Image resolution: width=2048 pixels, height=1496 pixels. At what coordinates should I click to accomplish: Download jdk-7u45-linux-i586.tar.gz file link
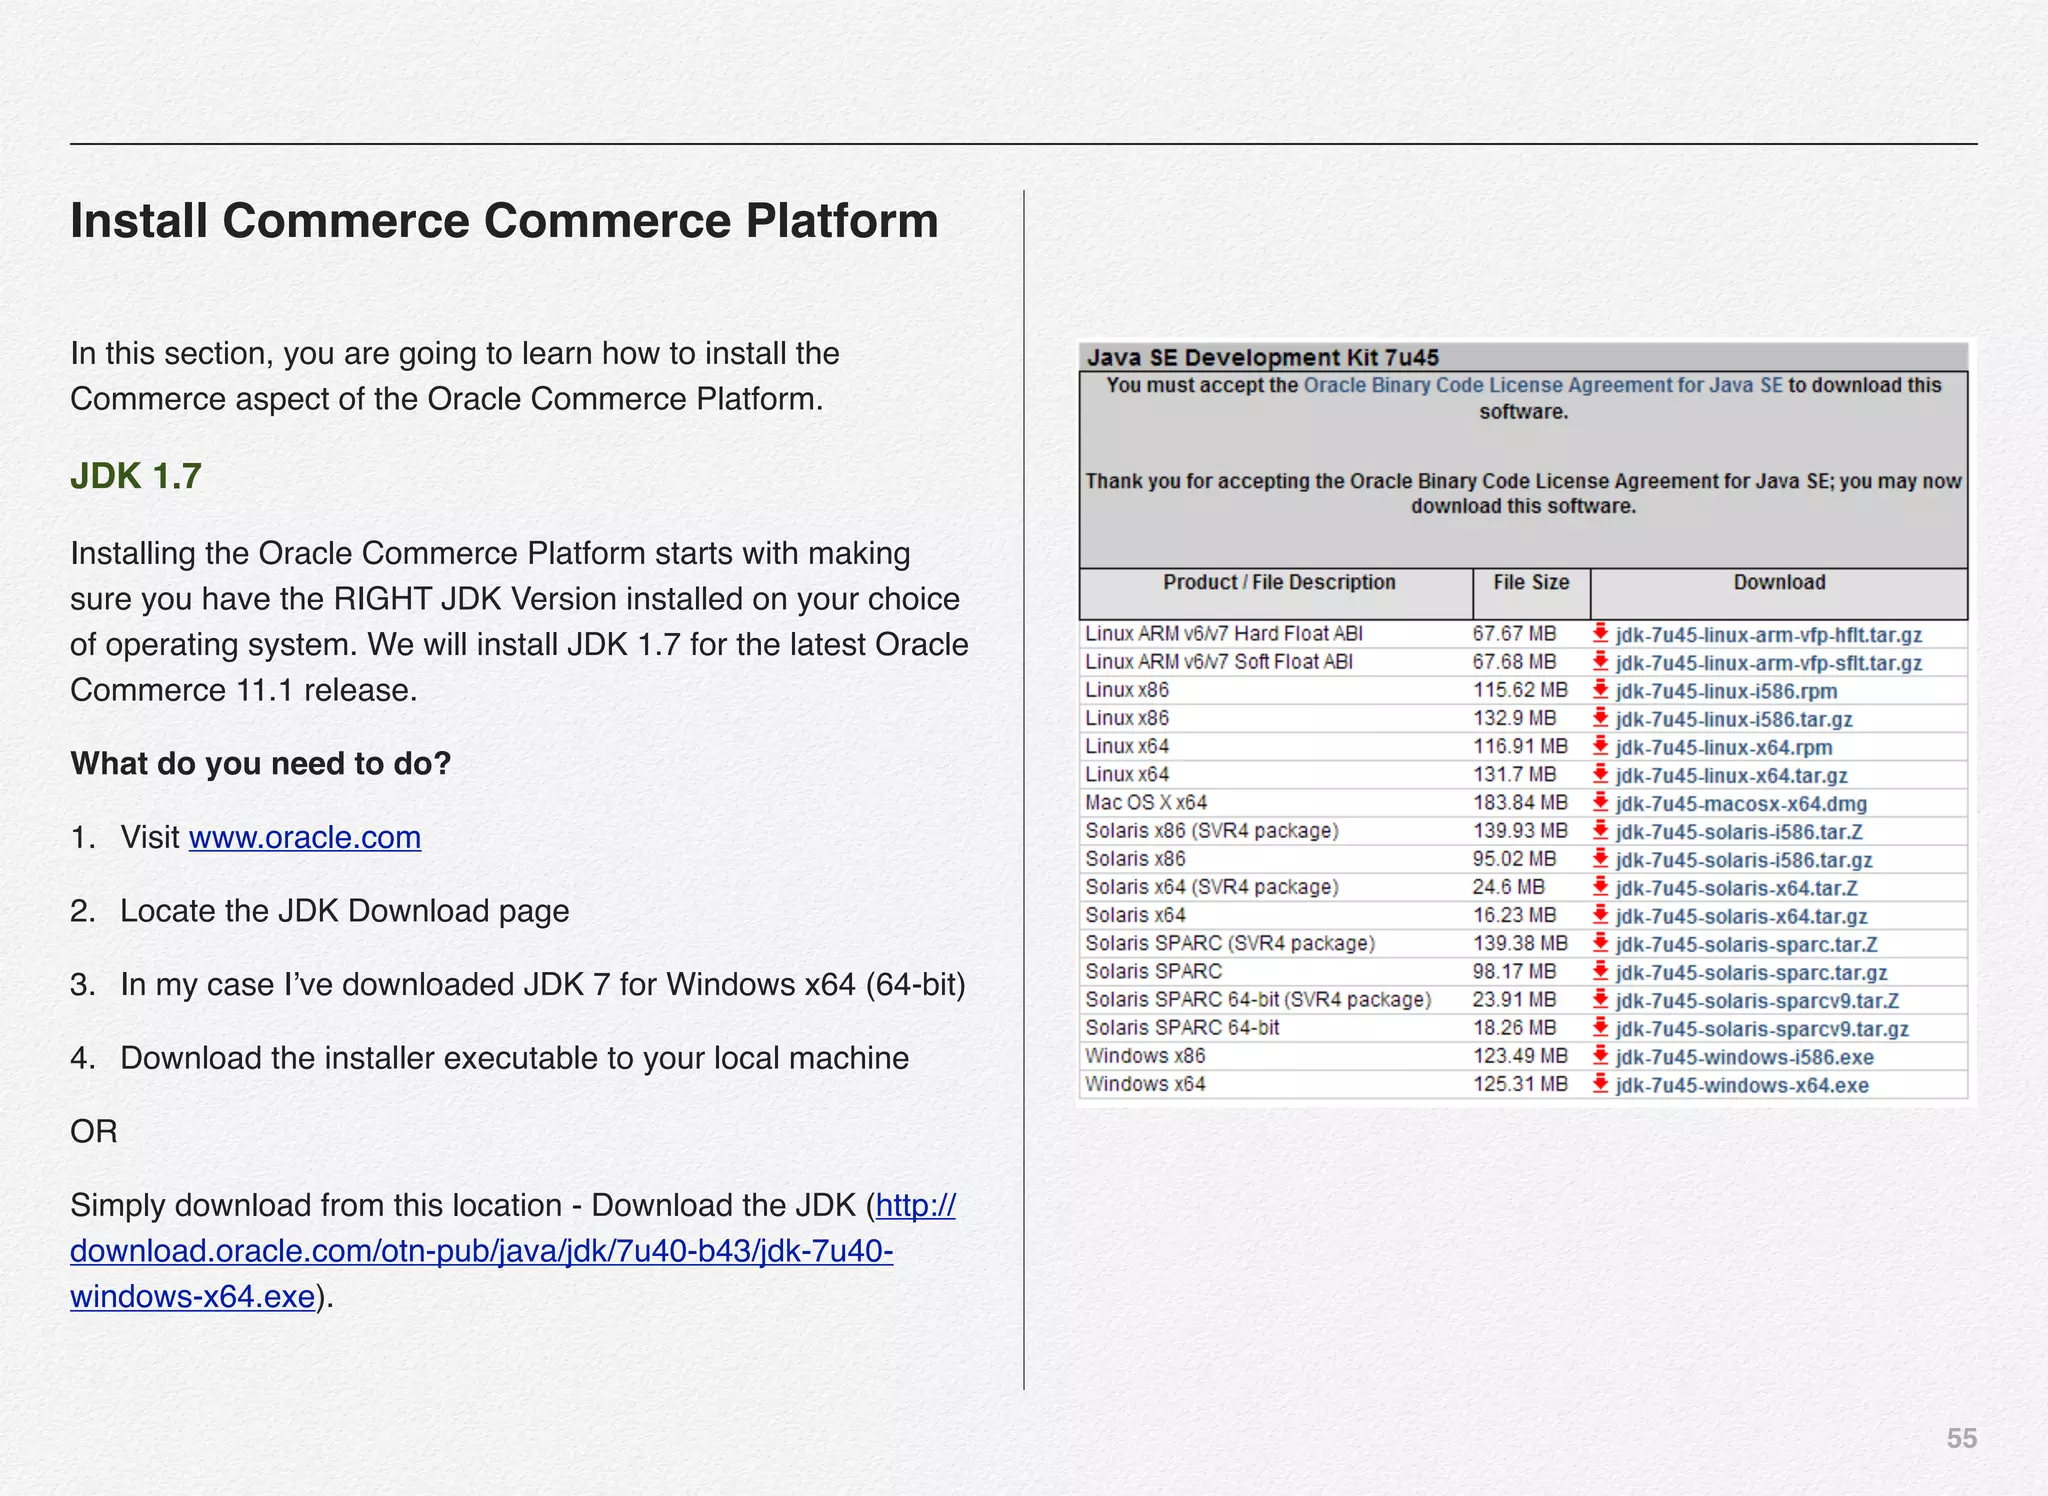pyautogui.click(x=1734, y=719)
